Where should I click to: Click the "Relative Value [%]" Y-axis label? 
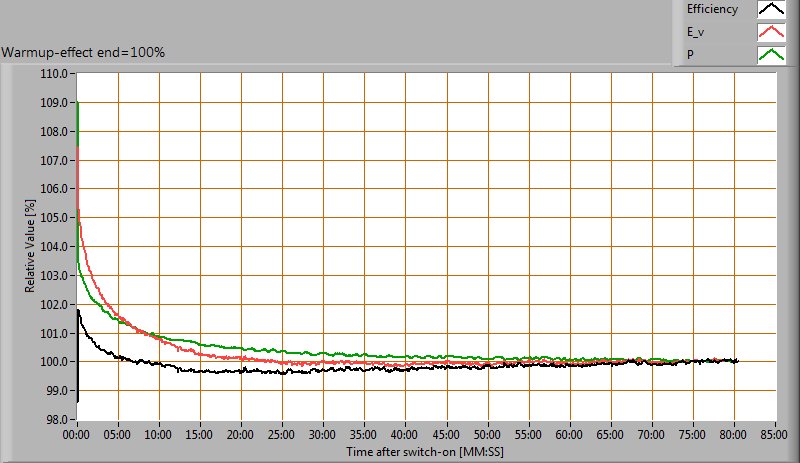click(30, 245)
